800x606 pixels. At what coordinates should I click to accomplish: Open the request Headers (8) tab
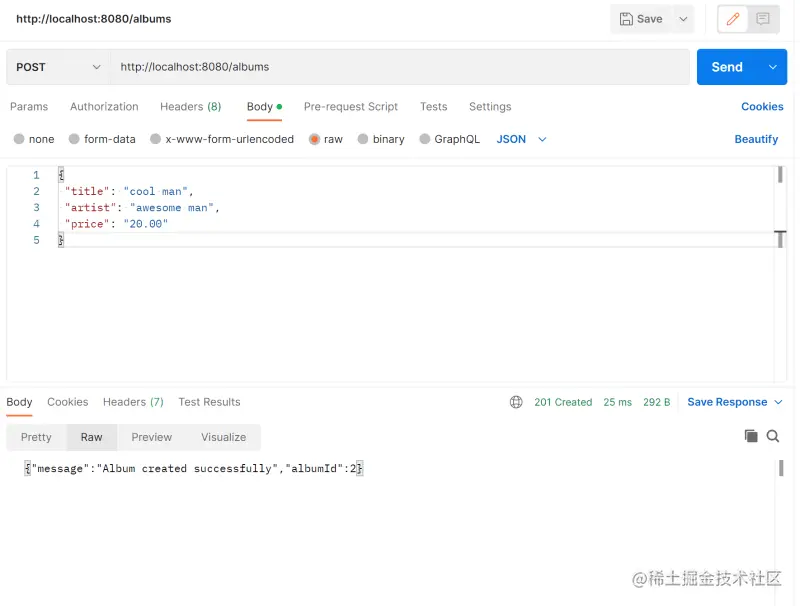click(190, 107)
